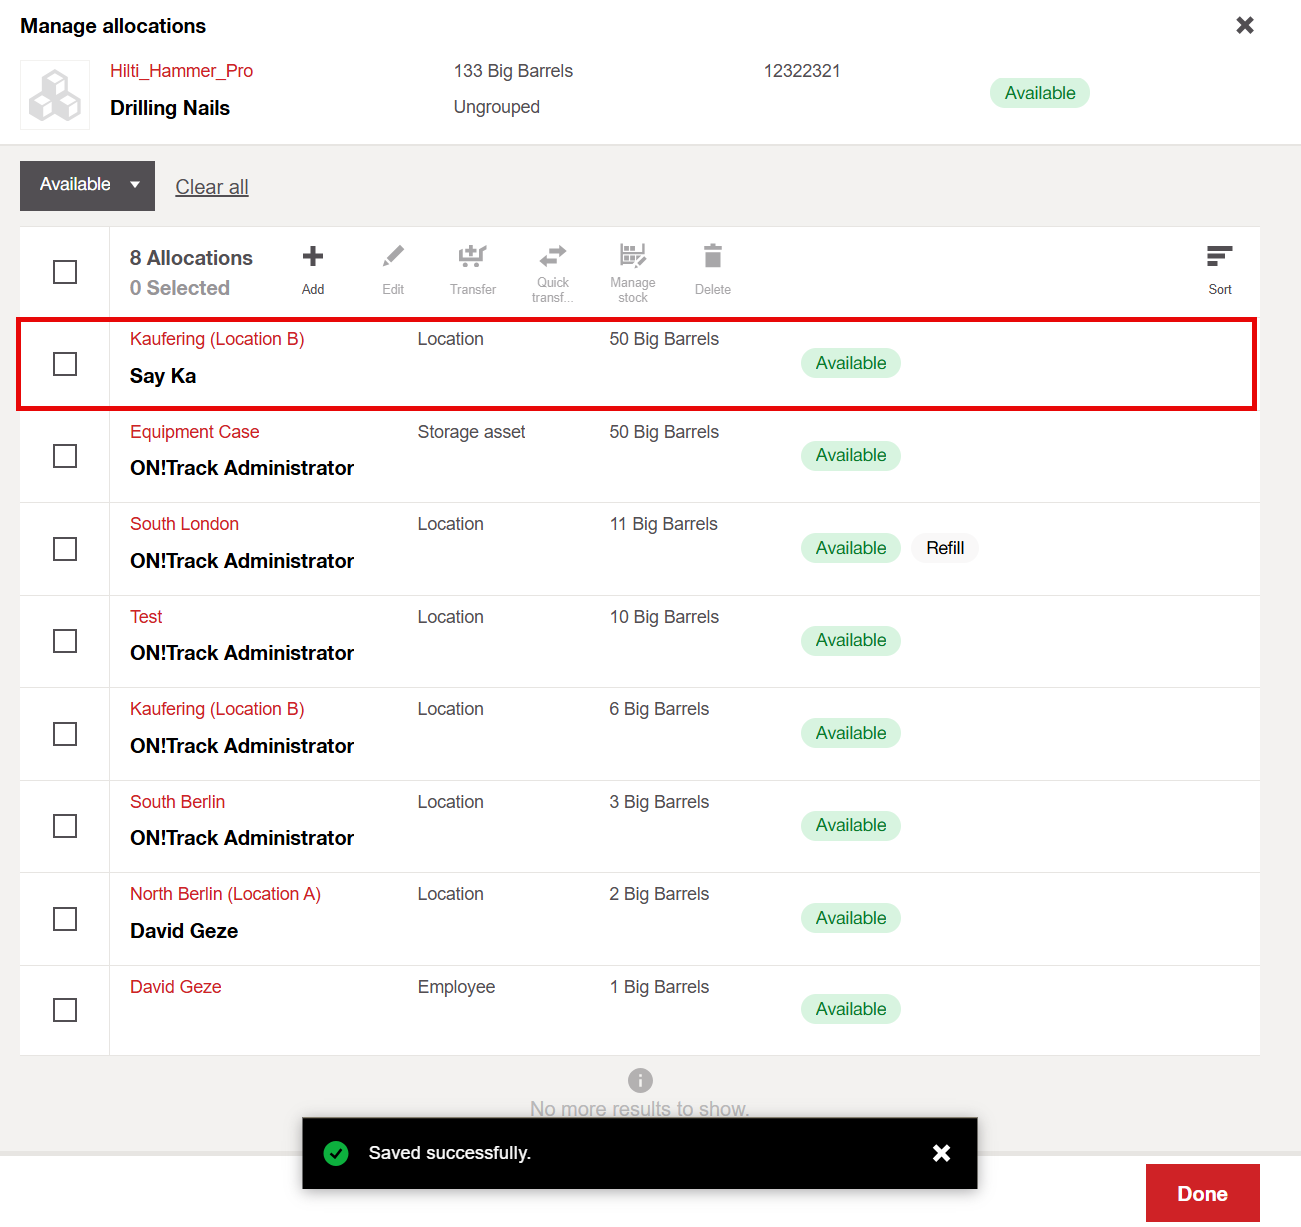
Task: Check the Say Ka allocation checkbox
Action: coord(65,364)
